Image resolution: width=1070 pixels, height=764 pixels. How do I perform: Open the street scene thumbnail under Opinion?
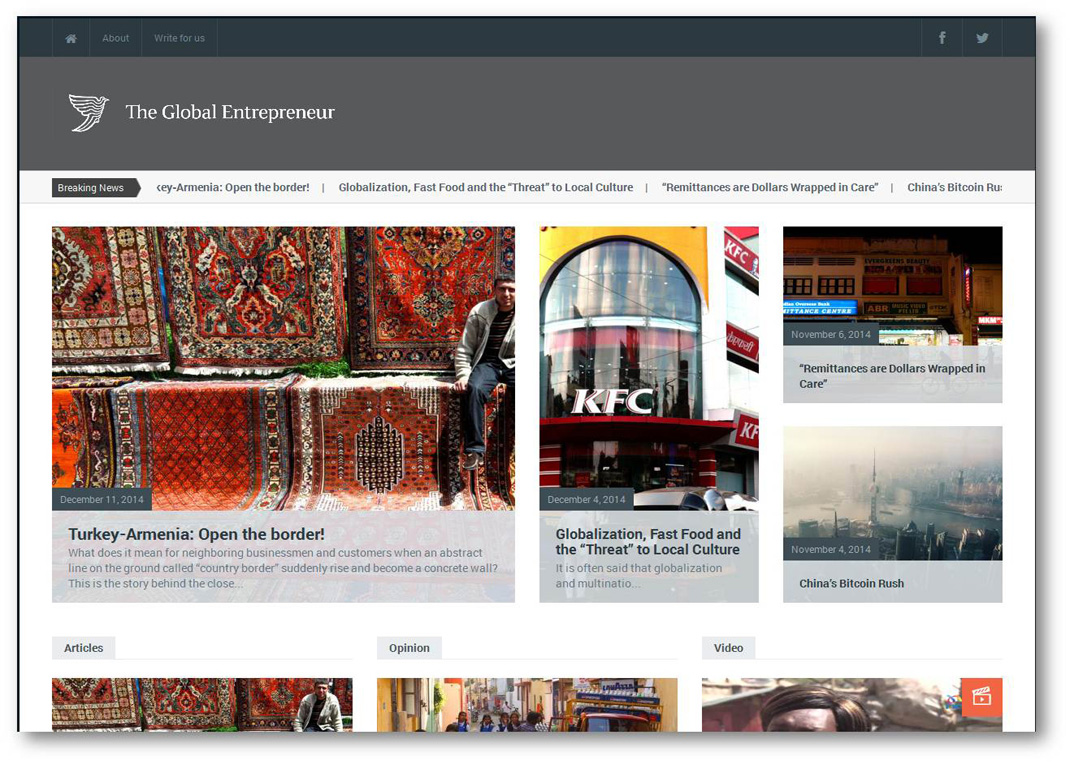[x=527, y=705]
